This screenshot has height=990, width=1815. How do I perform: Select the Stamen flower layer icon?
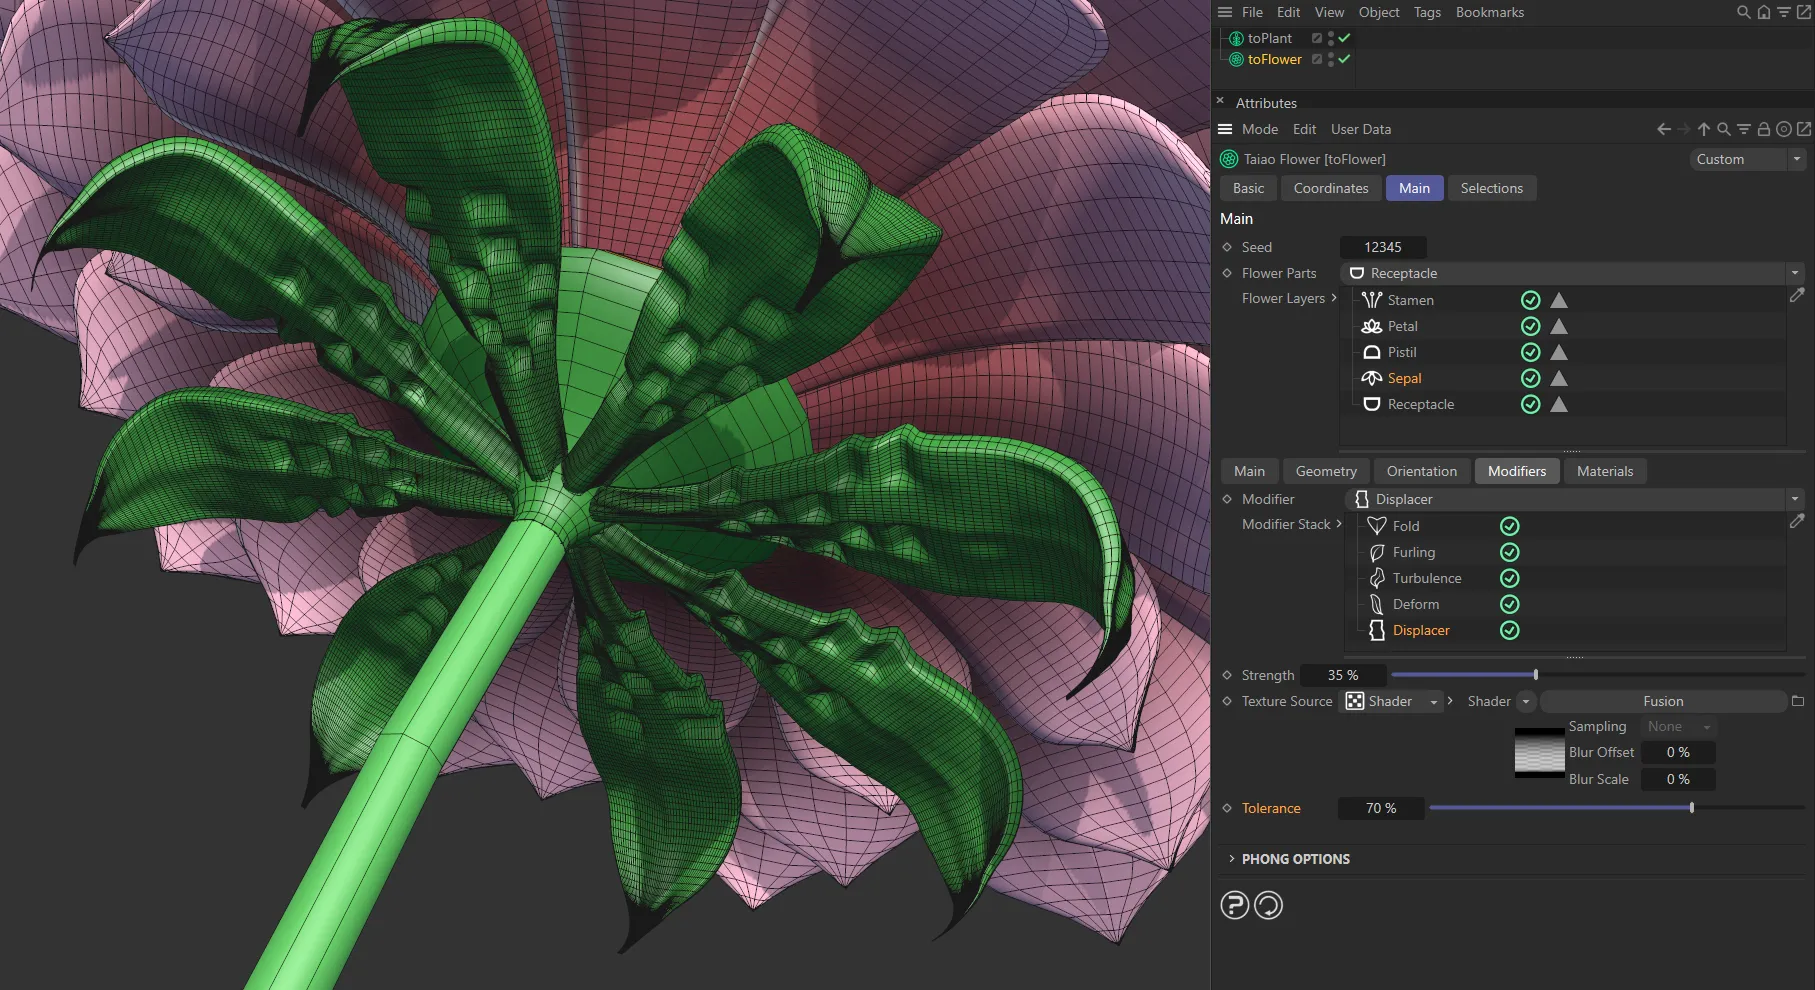tap(1371, 300)
